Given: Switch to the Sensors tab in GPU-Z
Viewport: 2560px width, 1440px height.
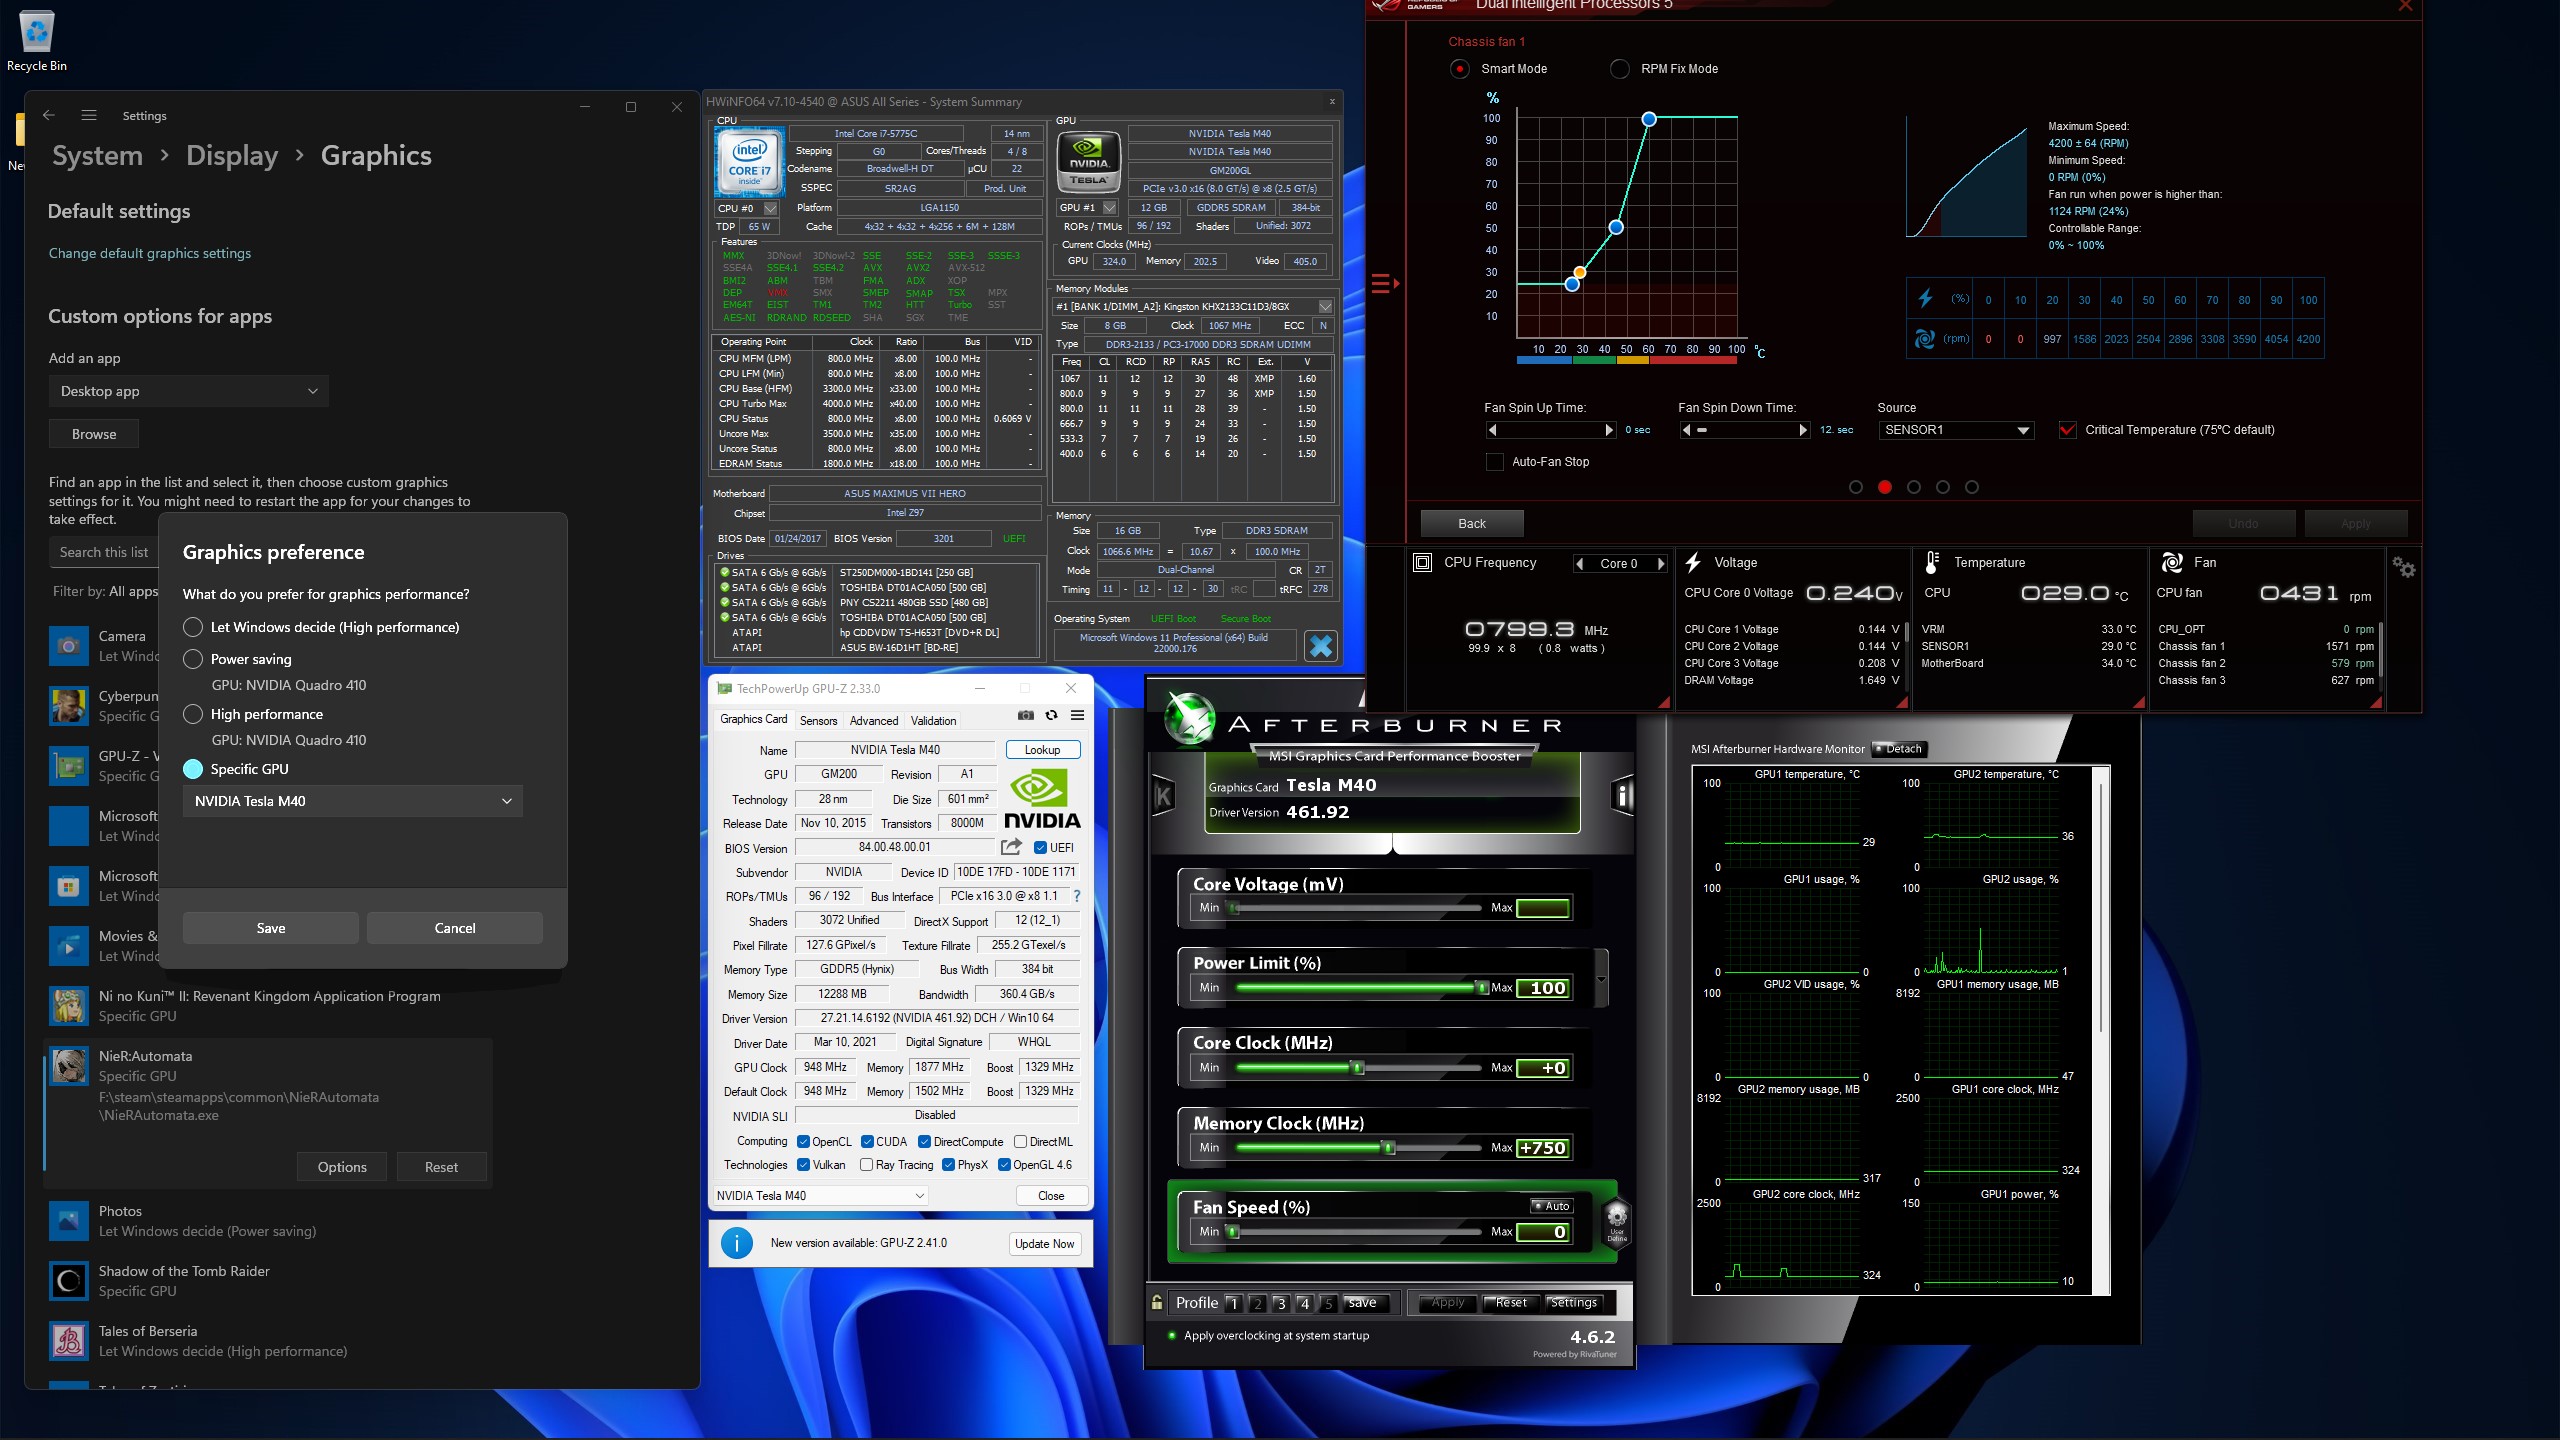Looking at the screenshot, I should [818, 721].
